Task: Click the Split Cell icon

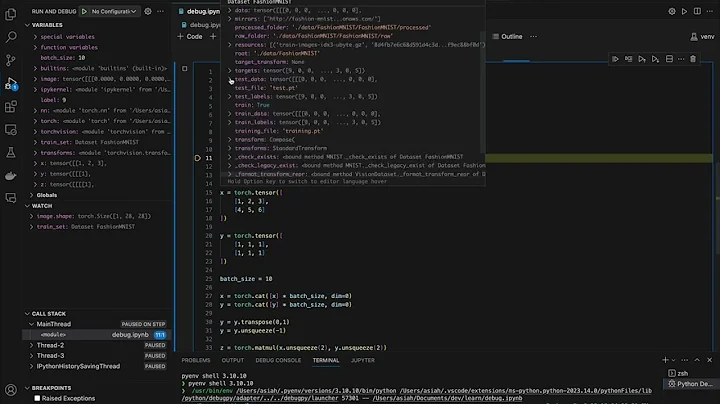Action: point(669,59)
